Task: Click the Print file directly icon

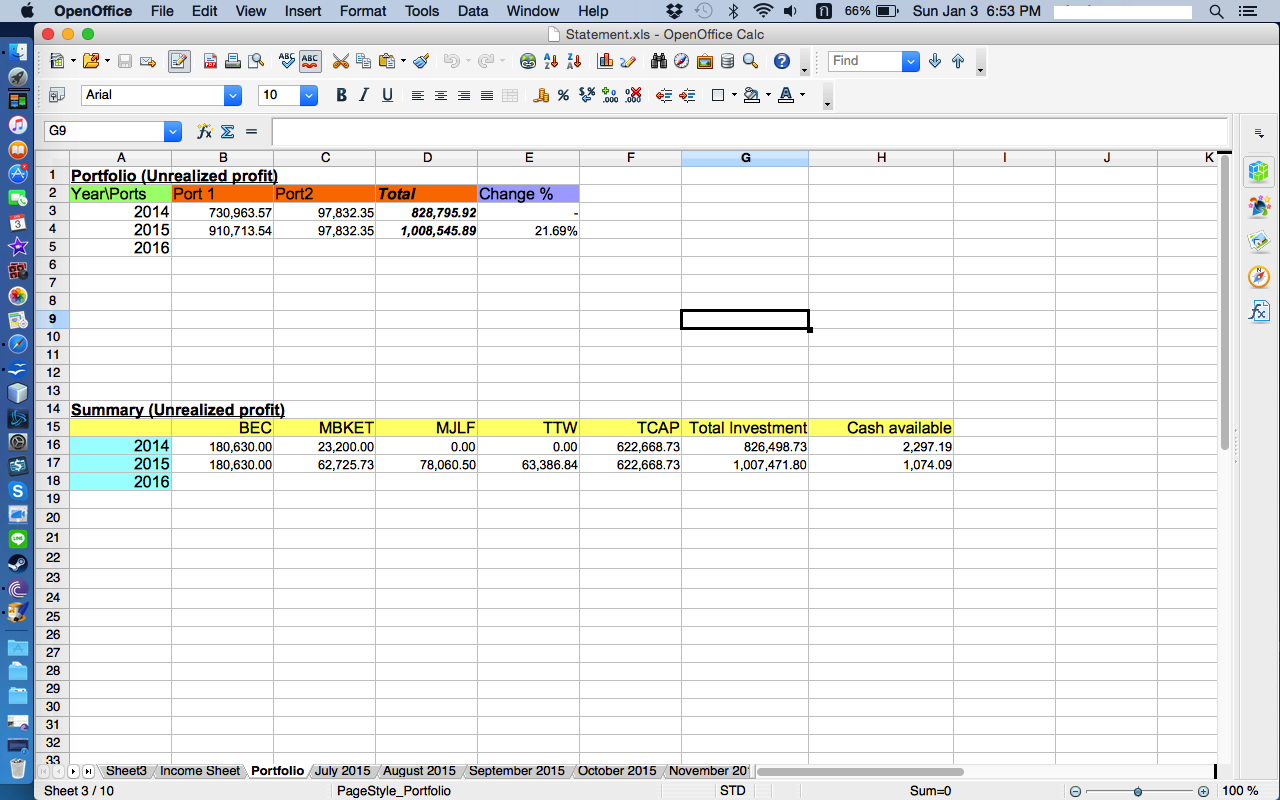Action: click(233, 61)
